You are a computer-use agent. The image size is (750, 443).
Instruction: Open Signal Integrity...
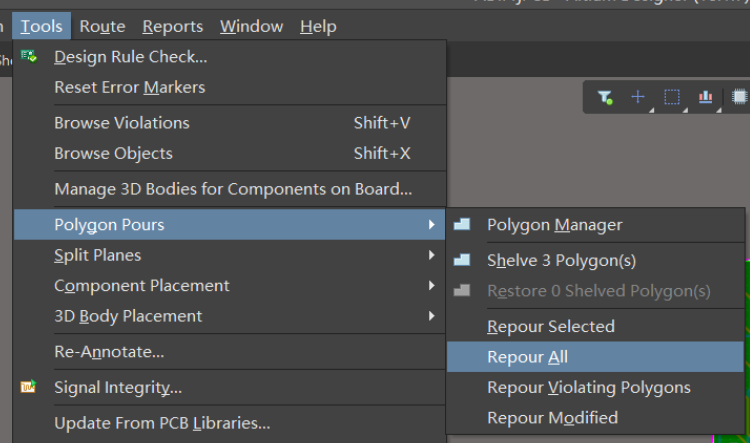click(230, 387)
